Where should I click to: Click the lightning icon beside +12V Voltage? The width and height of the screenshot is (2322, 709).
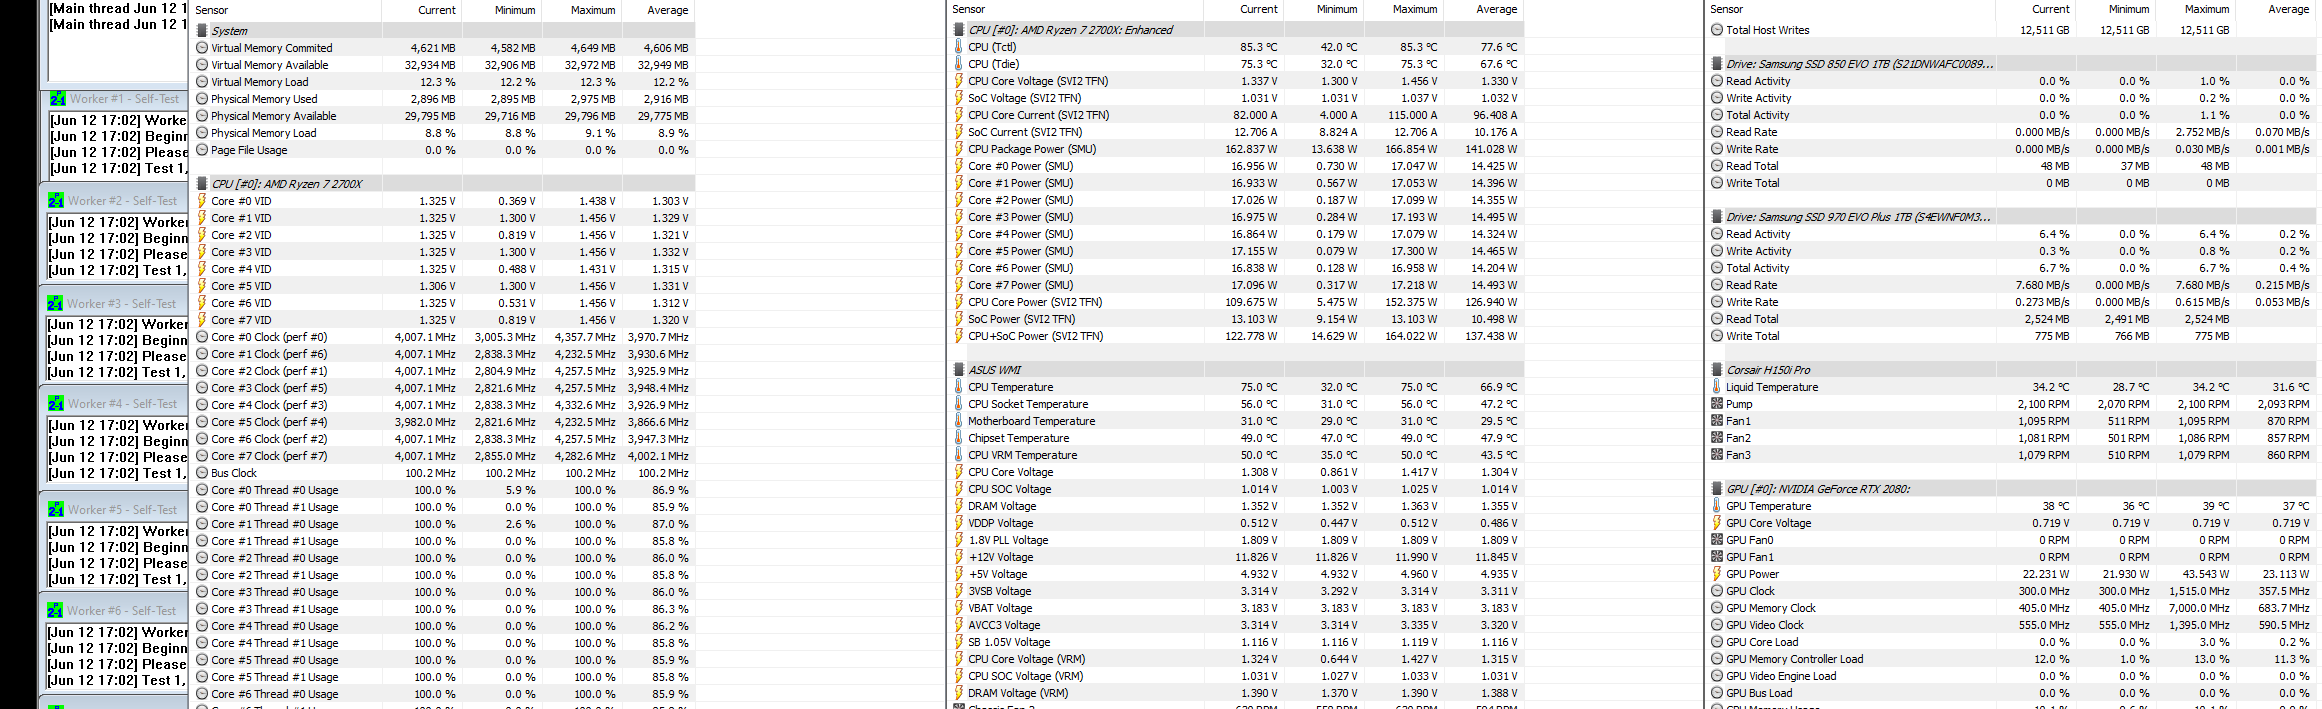coord(959,557)
